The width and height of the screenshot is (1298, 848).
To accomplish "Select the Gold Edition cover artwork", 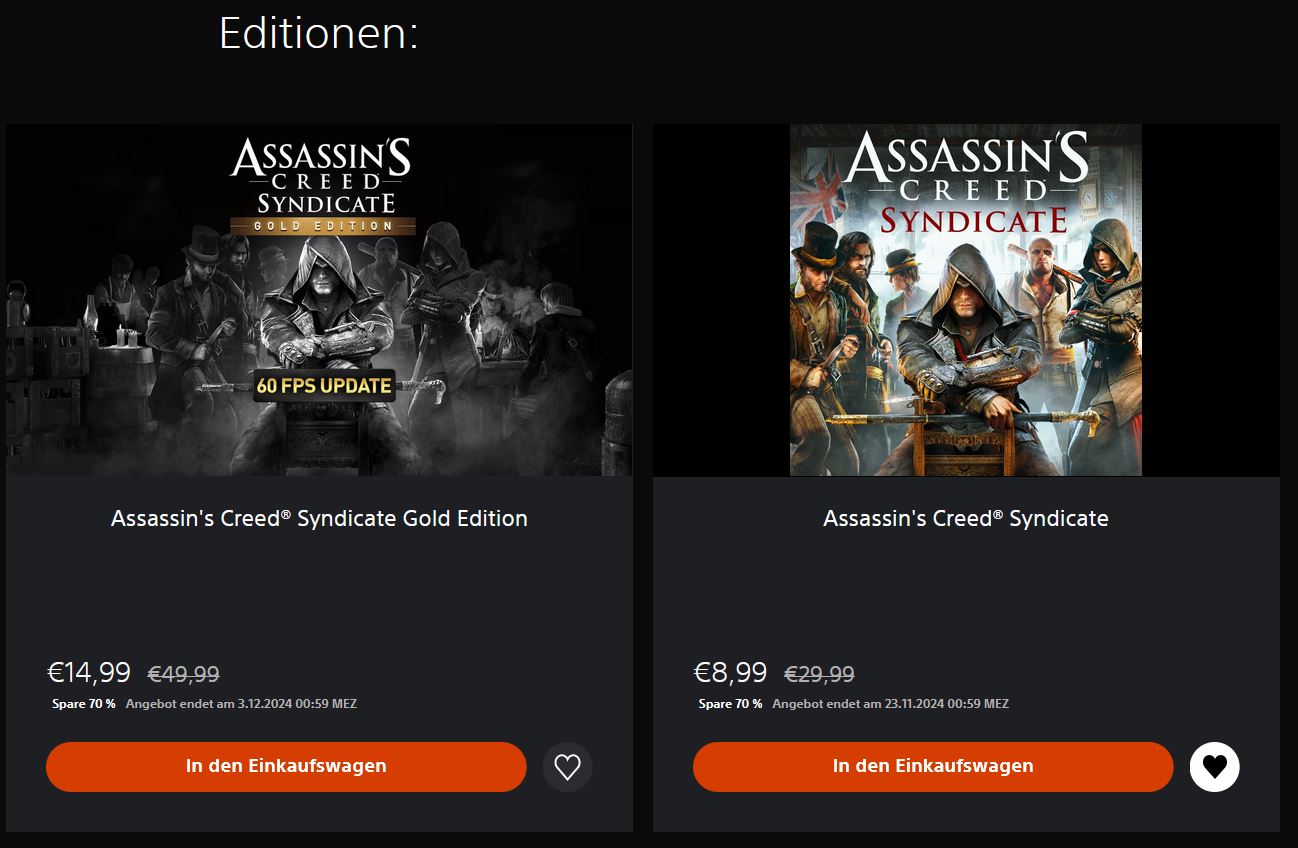I will [x=319, y=299].
